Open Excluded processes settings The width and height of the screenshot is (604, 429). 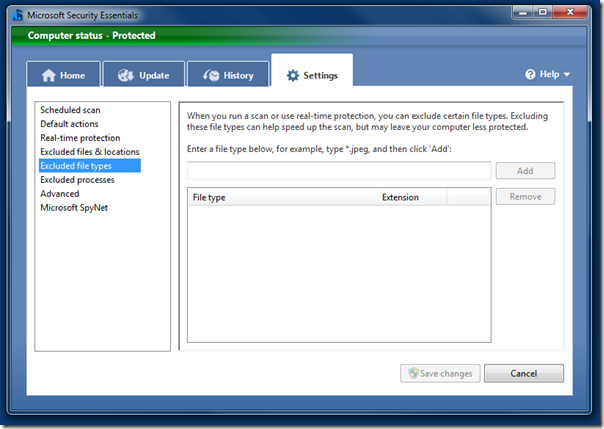point(77,179)
